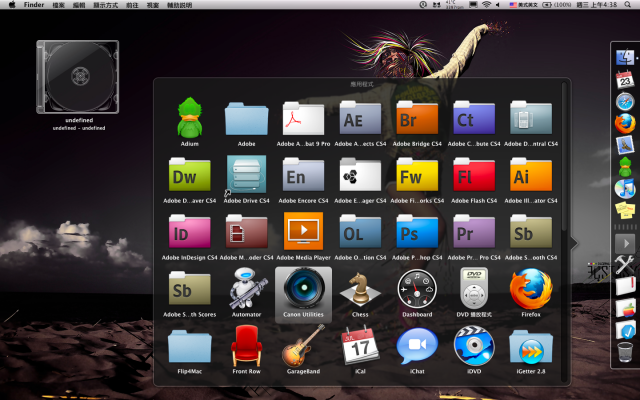Open the highlighted Canon Utilities item
This screenshot has width=640, height=400.
tap(303, 294)
